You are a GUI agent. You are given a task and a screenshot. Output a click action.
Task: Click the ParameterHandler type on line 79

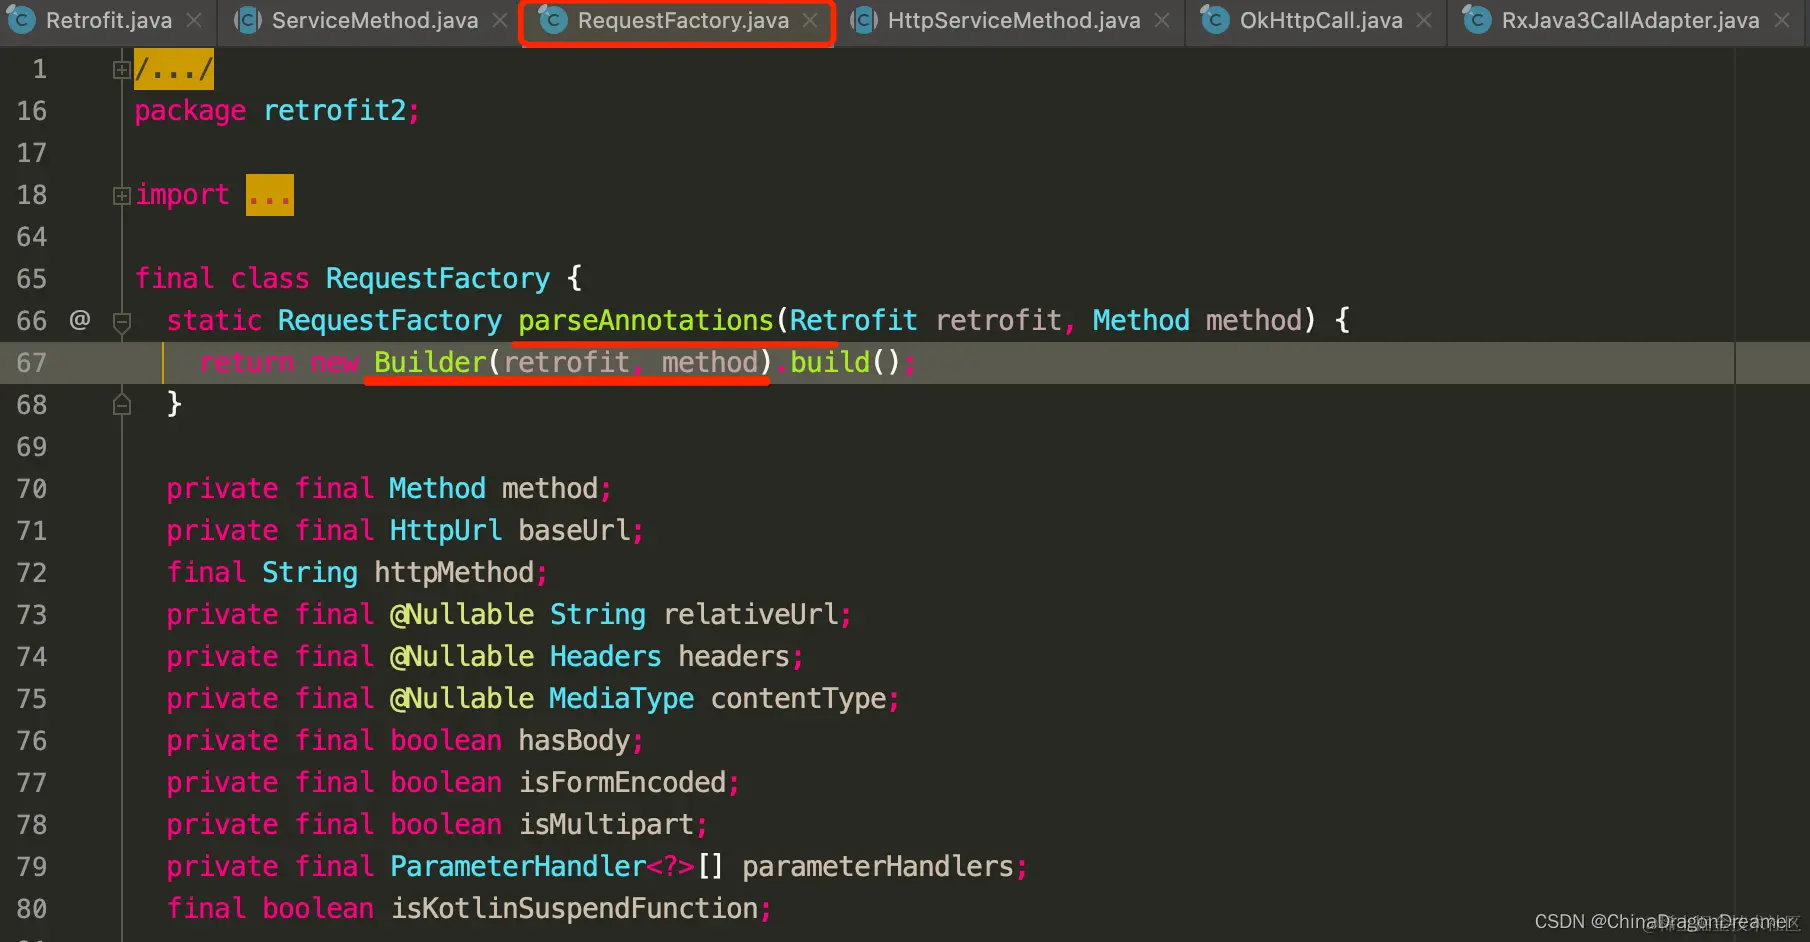tap(518, 866)
